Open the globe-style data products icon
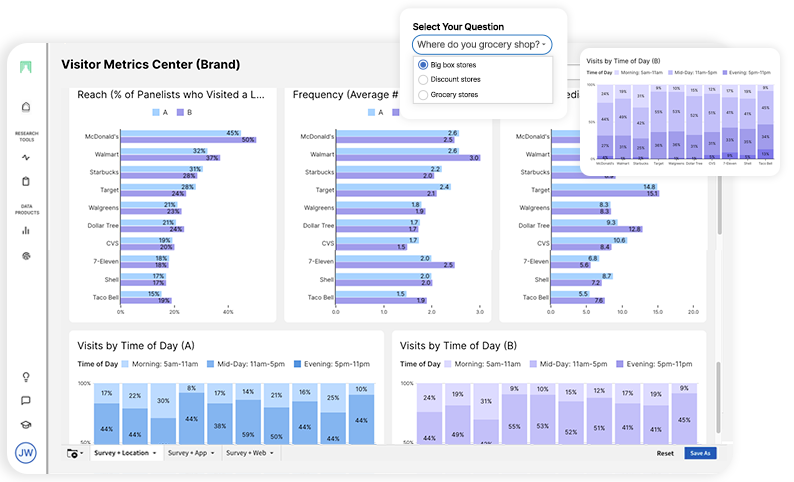Viewport: 794px width, 482px height. coord(26,256)
